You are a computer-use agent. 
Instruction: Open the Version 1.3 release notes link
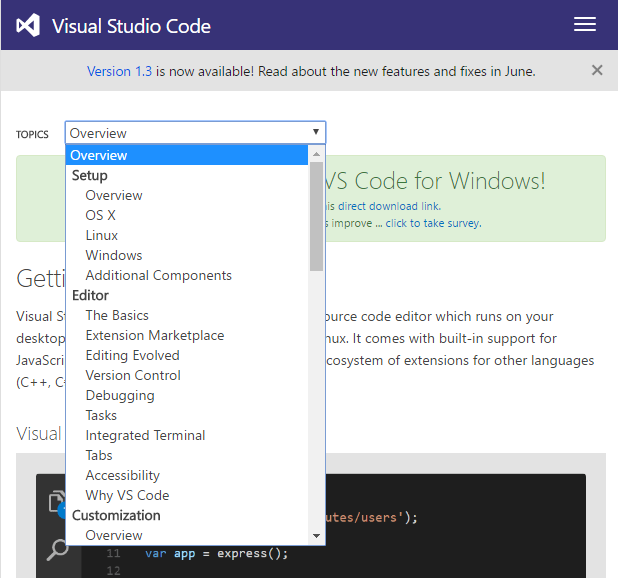tap(119, 71)
